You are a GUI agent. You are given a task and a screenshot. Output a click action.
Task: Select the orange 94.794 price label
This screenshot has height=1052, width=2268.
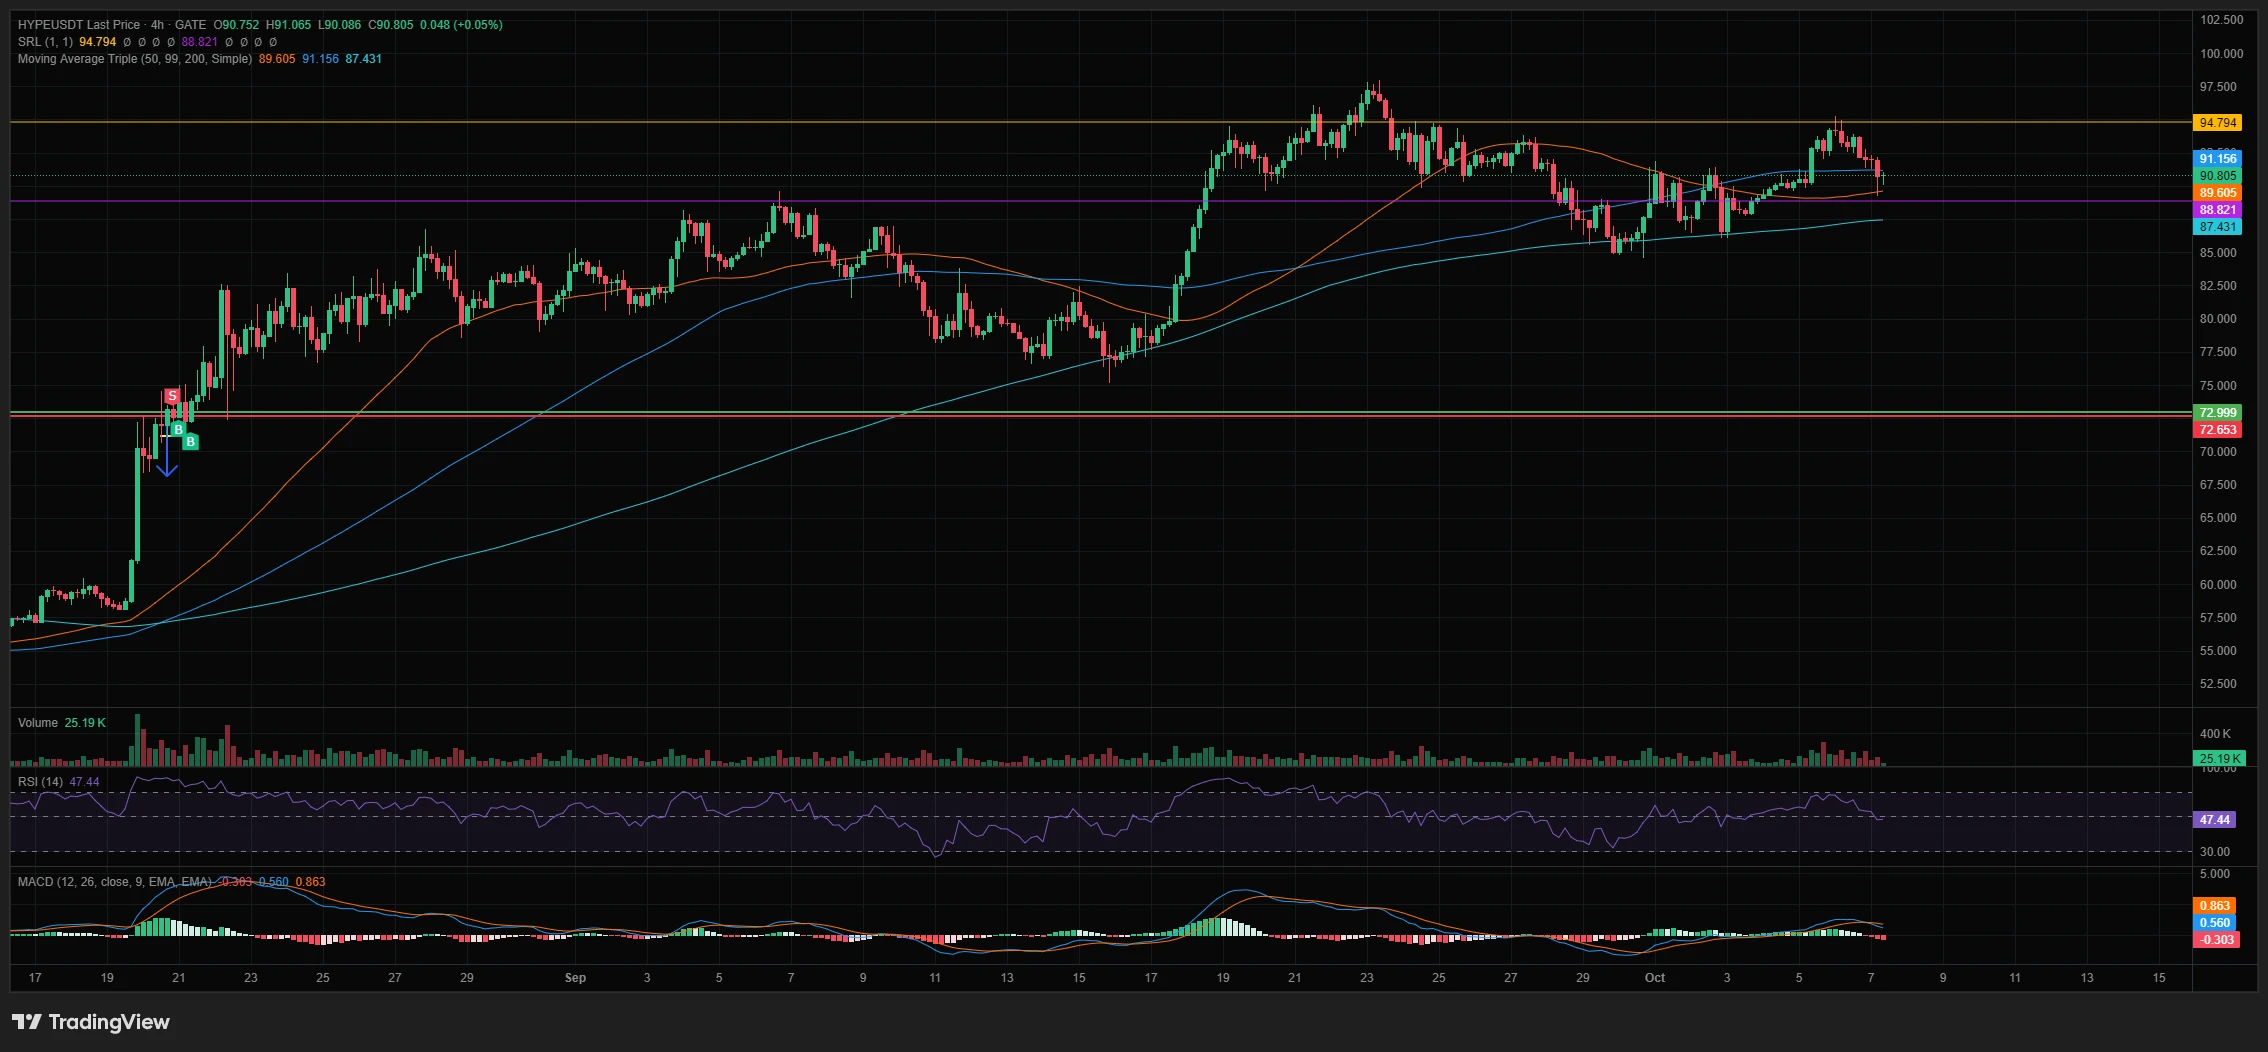[2218, 123]
